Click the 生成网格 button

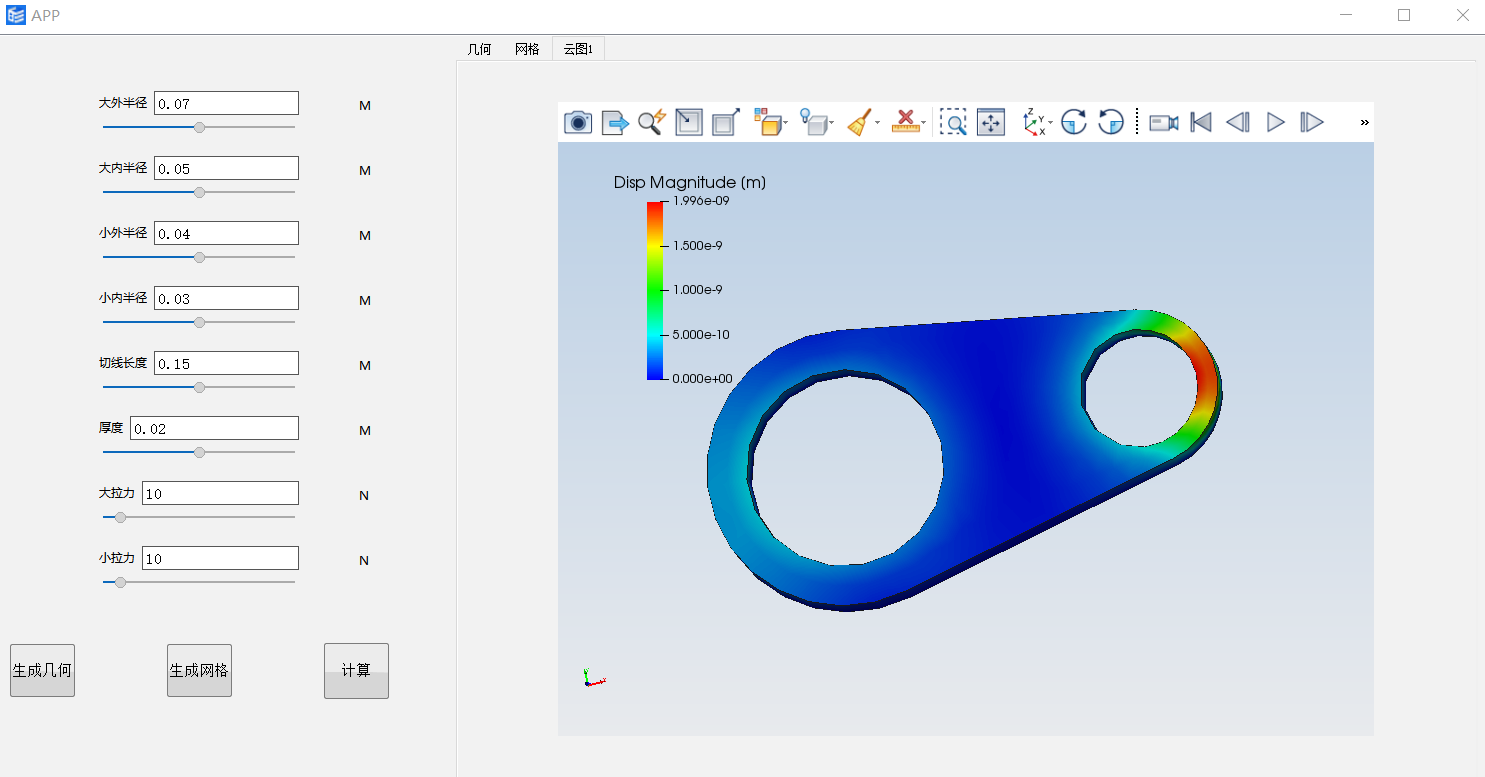click(199, 670)
